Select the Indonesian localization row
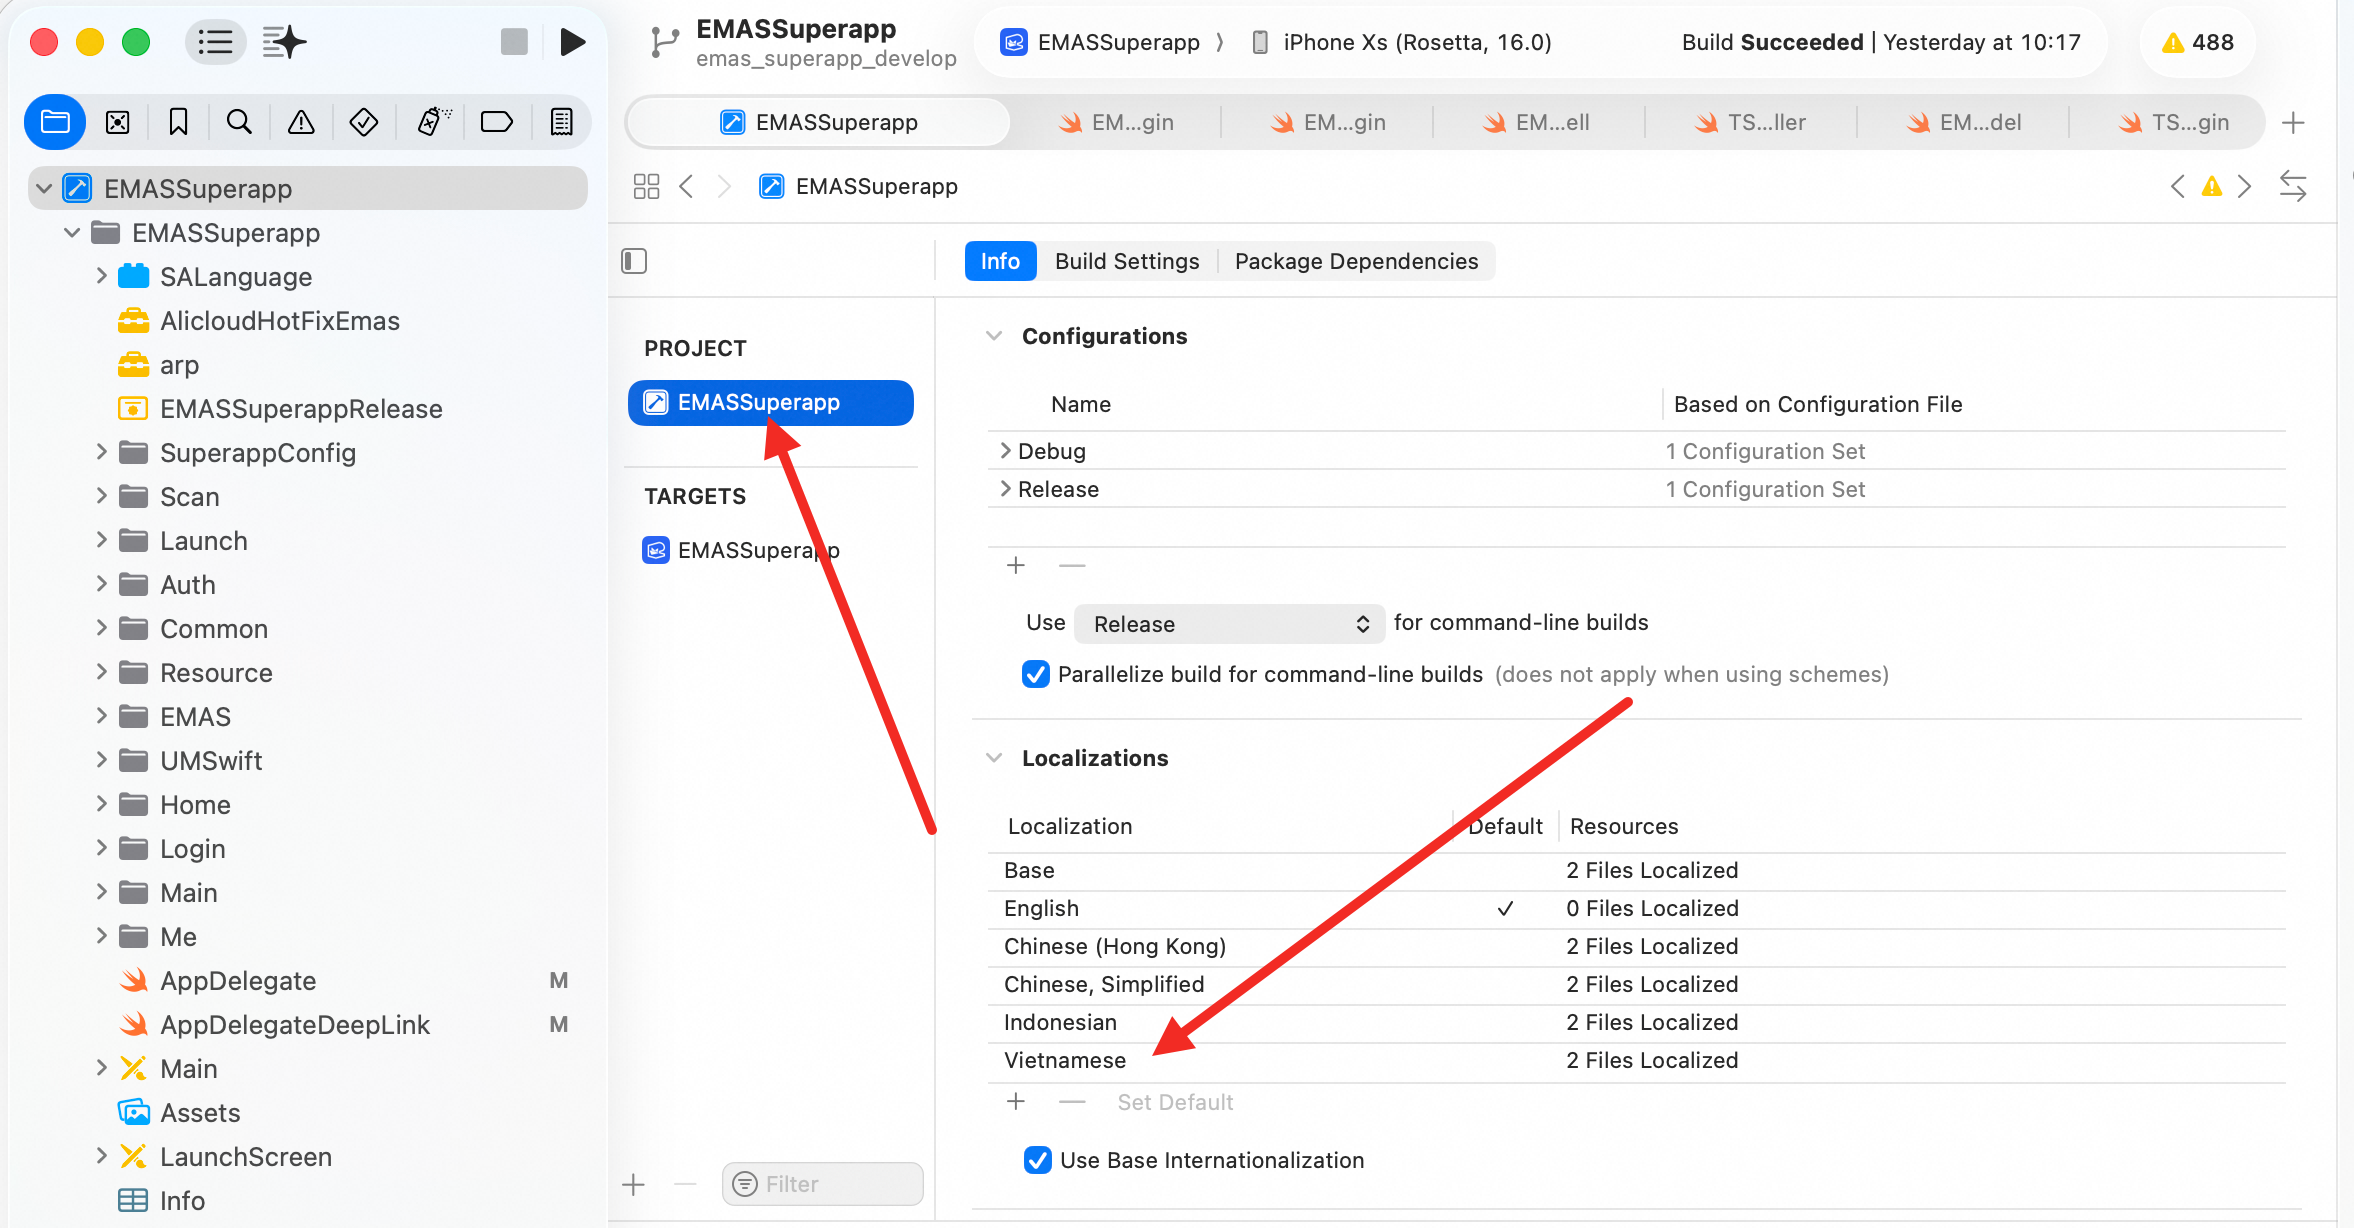The image size is (2354, 1228). point(1636,1022)
